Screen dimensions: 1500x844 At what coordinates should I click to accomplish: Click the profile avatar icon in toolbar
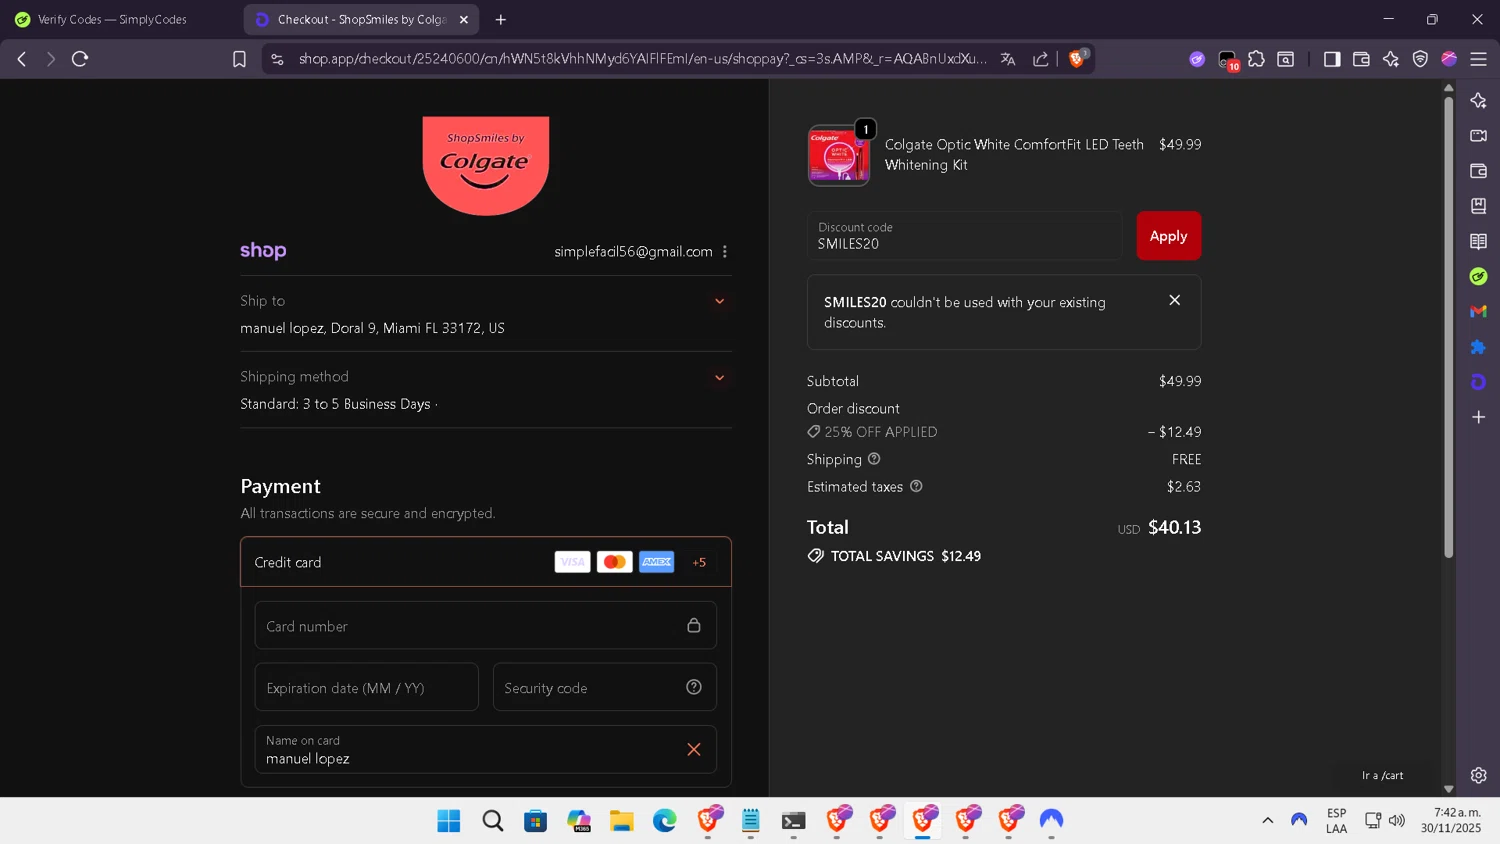pos(1449,59)
